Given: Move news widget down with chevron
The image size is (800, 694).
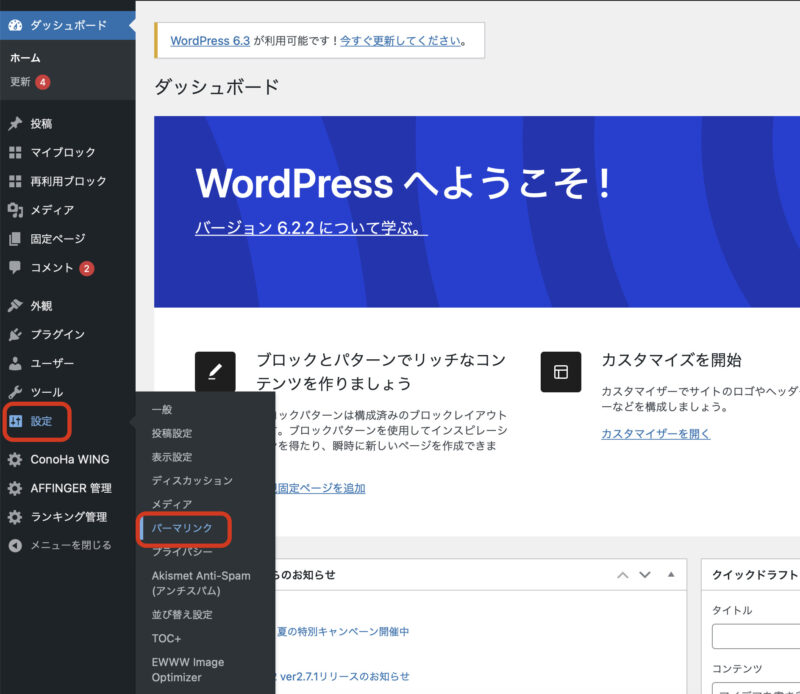Looking at the screenshot, I should point(645,575).
